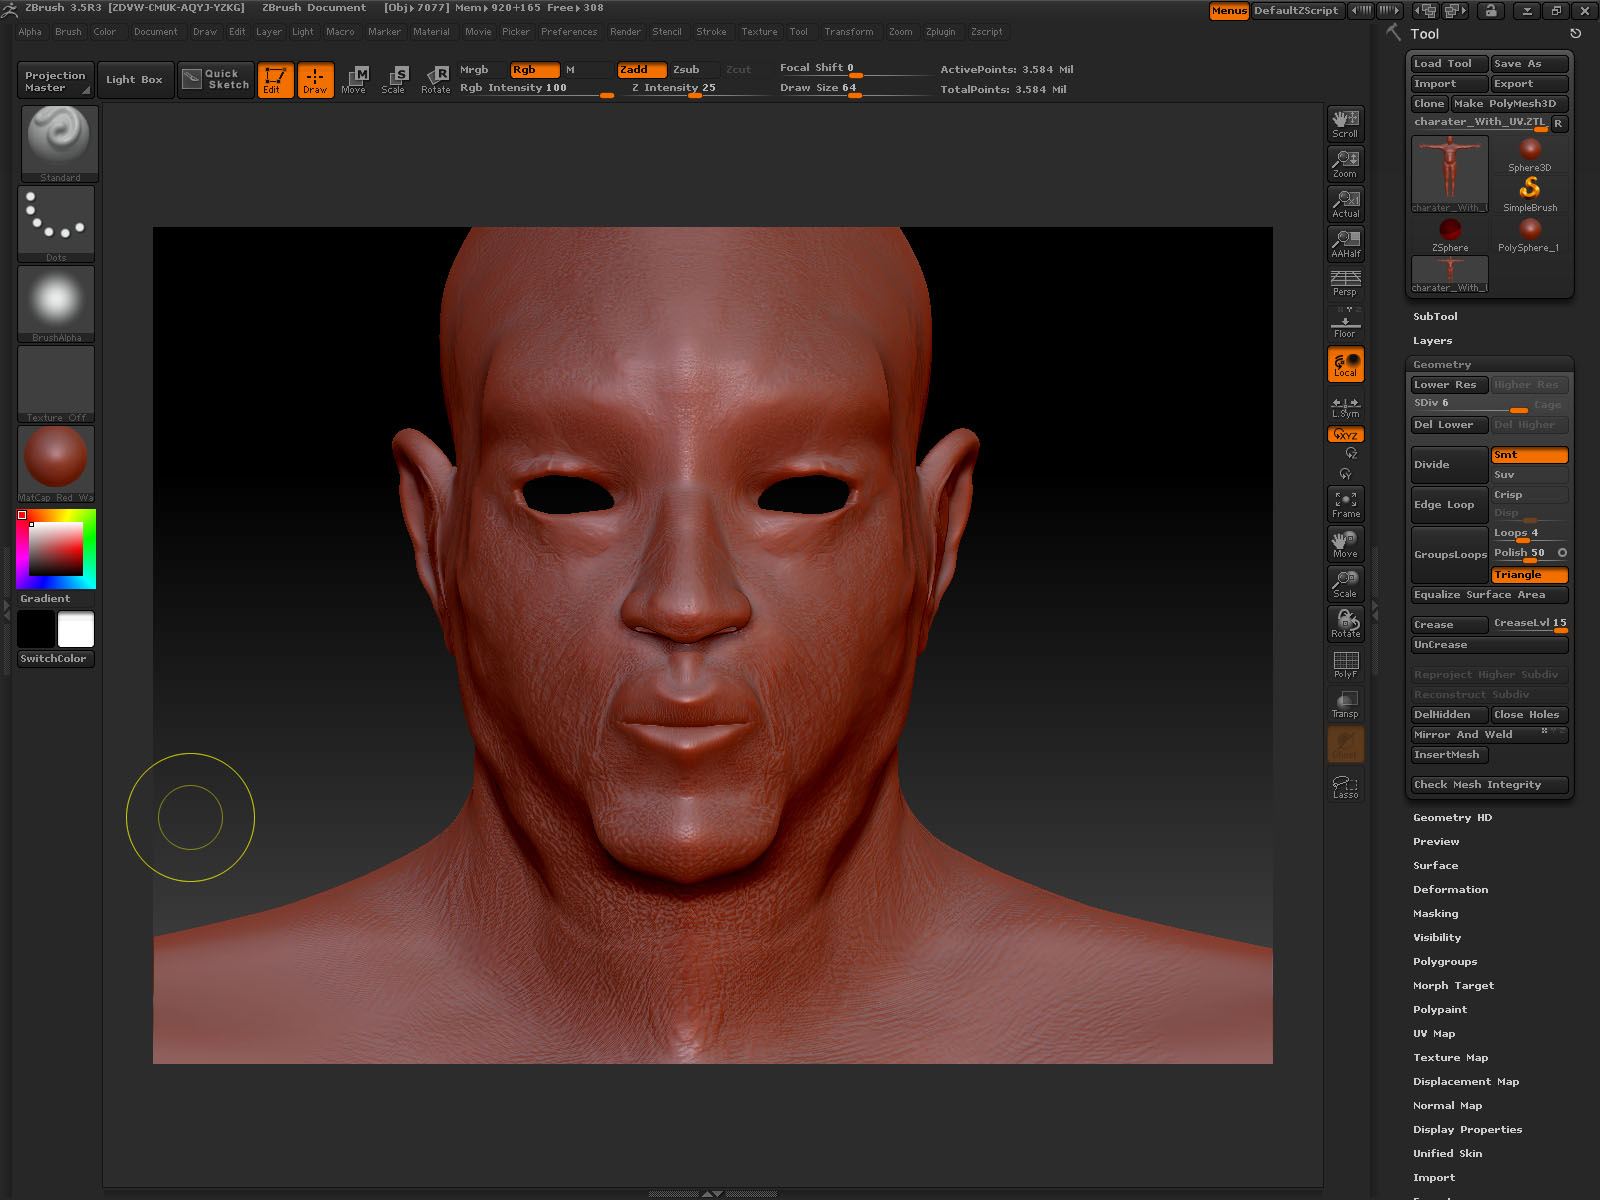Select the Edit mode icon
The width and height of the screenshot is (1600, 1200).
tap(275, 80)
